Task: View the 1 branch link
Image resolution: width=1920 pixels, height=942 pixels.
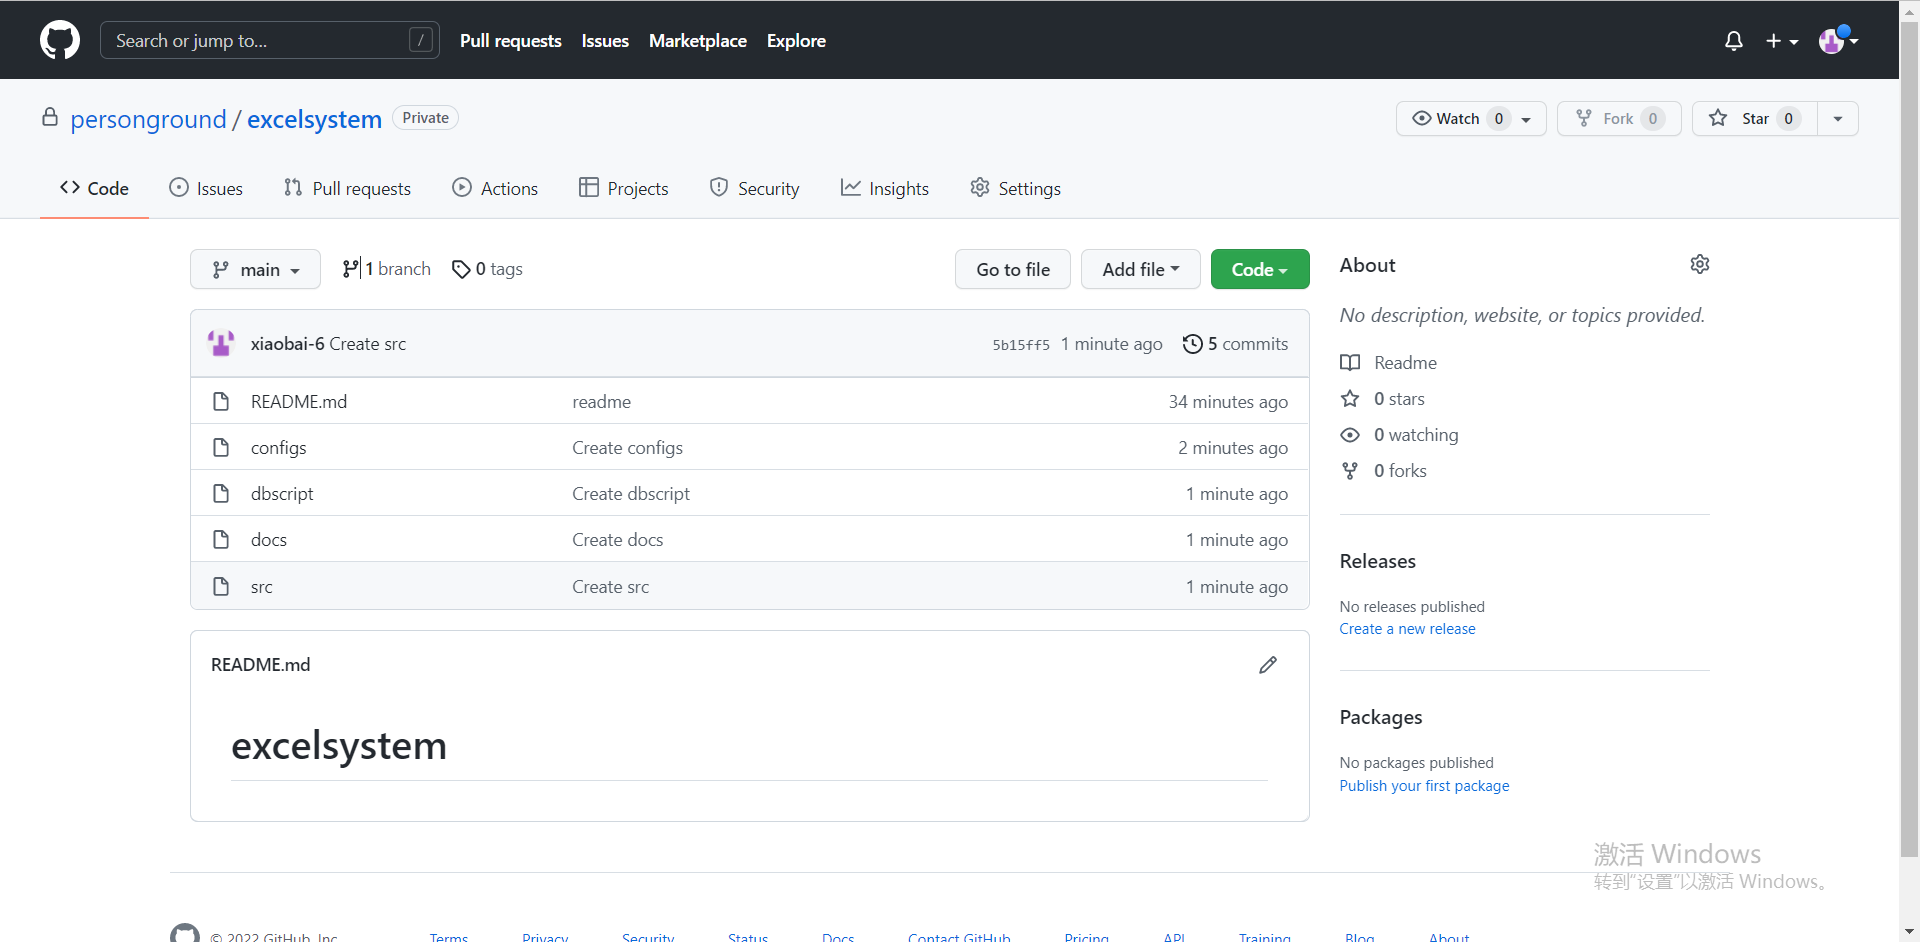Action: click(386, 269)
